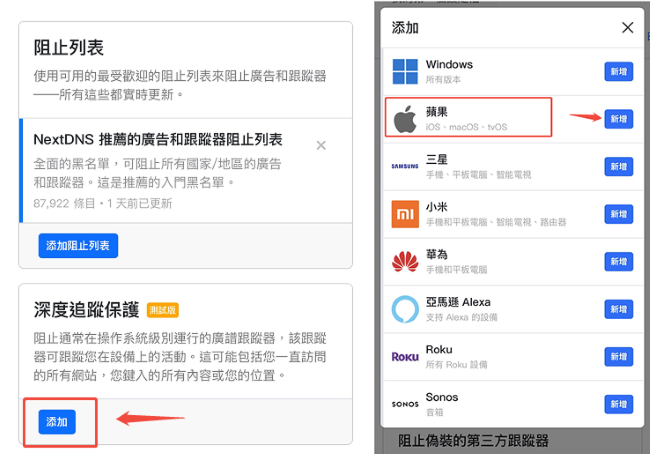Click the '添加' dialog title
The height and width of the screenshot is (454, 650).
(x=405, y=28)
